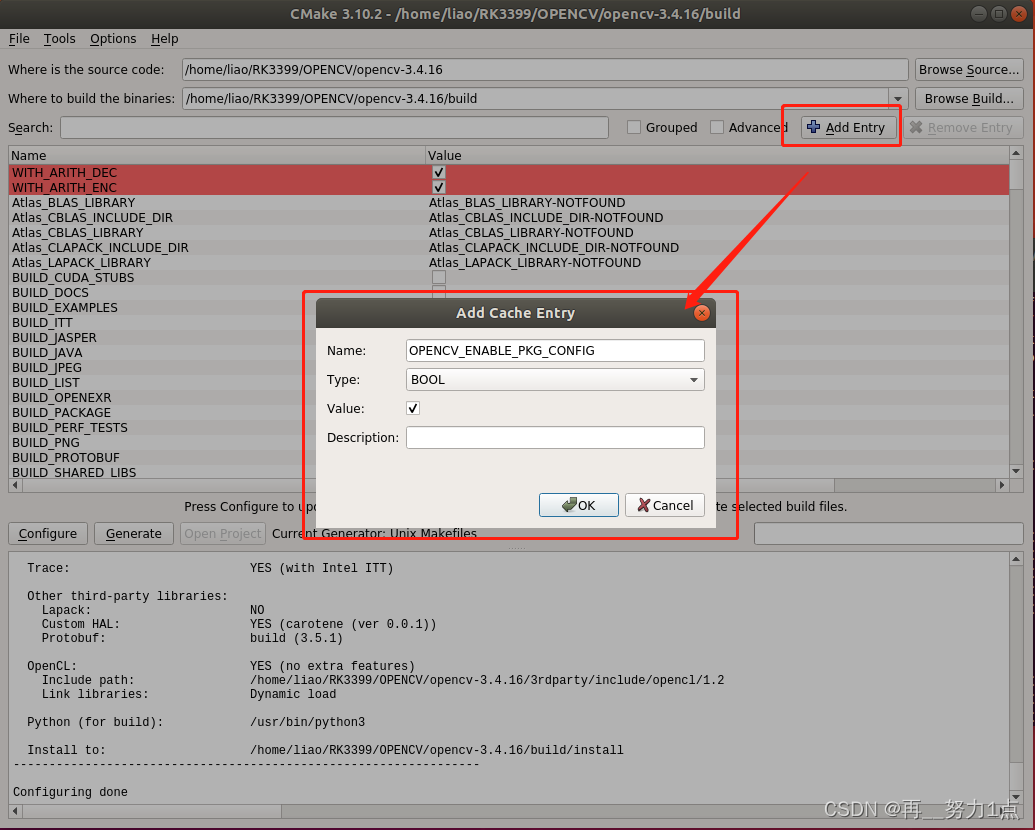Open the File menu
The image size is (1035, 830).
coord(18,38)
